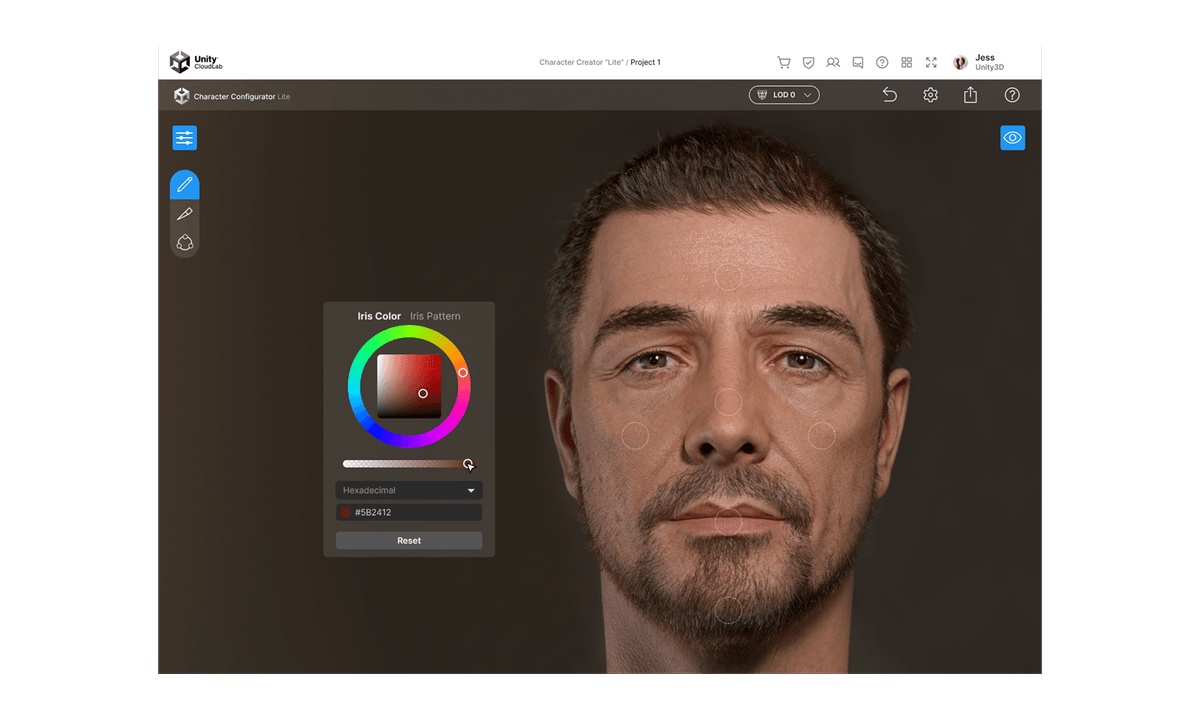This screenshot has width=1200, height=725.
Task: Select the Iris Color tab
Action: point(378,315)
